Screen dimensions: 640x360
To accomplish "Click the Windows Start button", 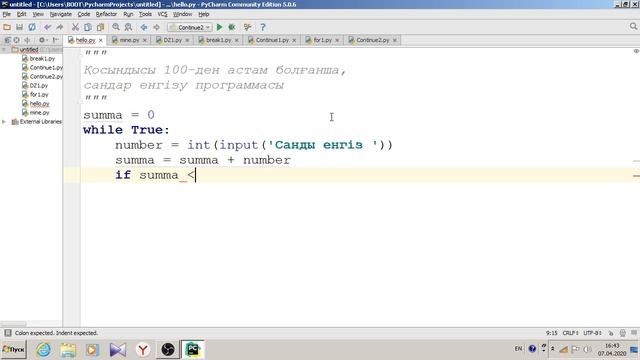I will [x=13, y=350].
